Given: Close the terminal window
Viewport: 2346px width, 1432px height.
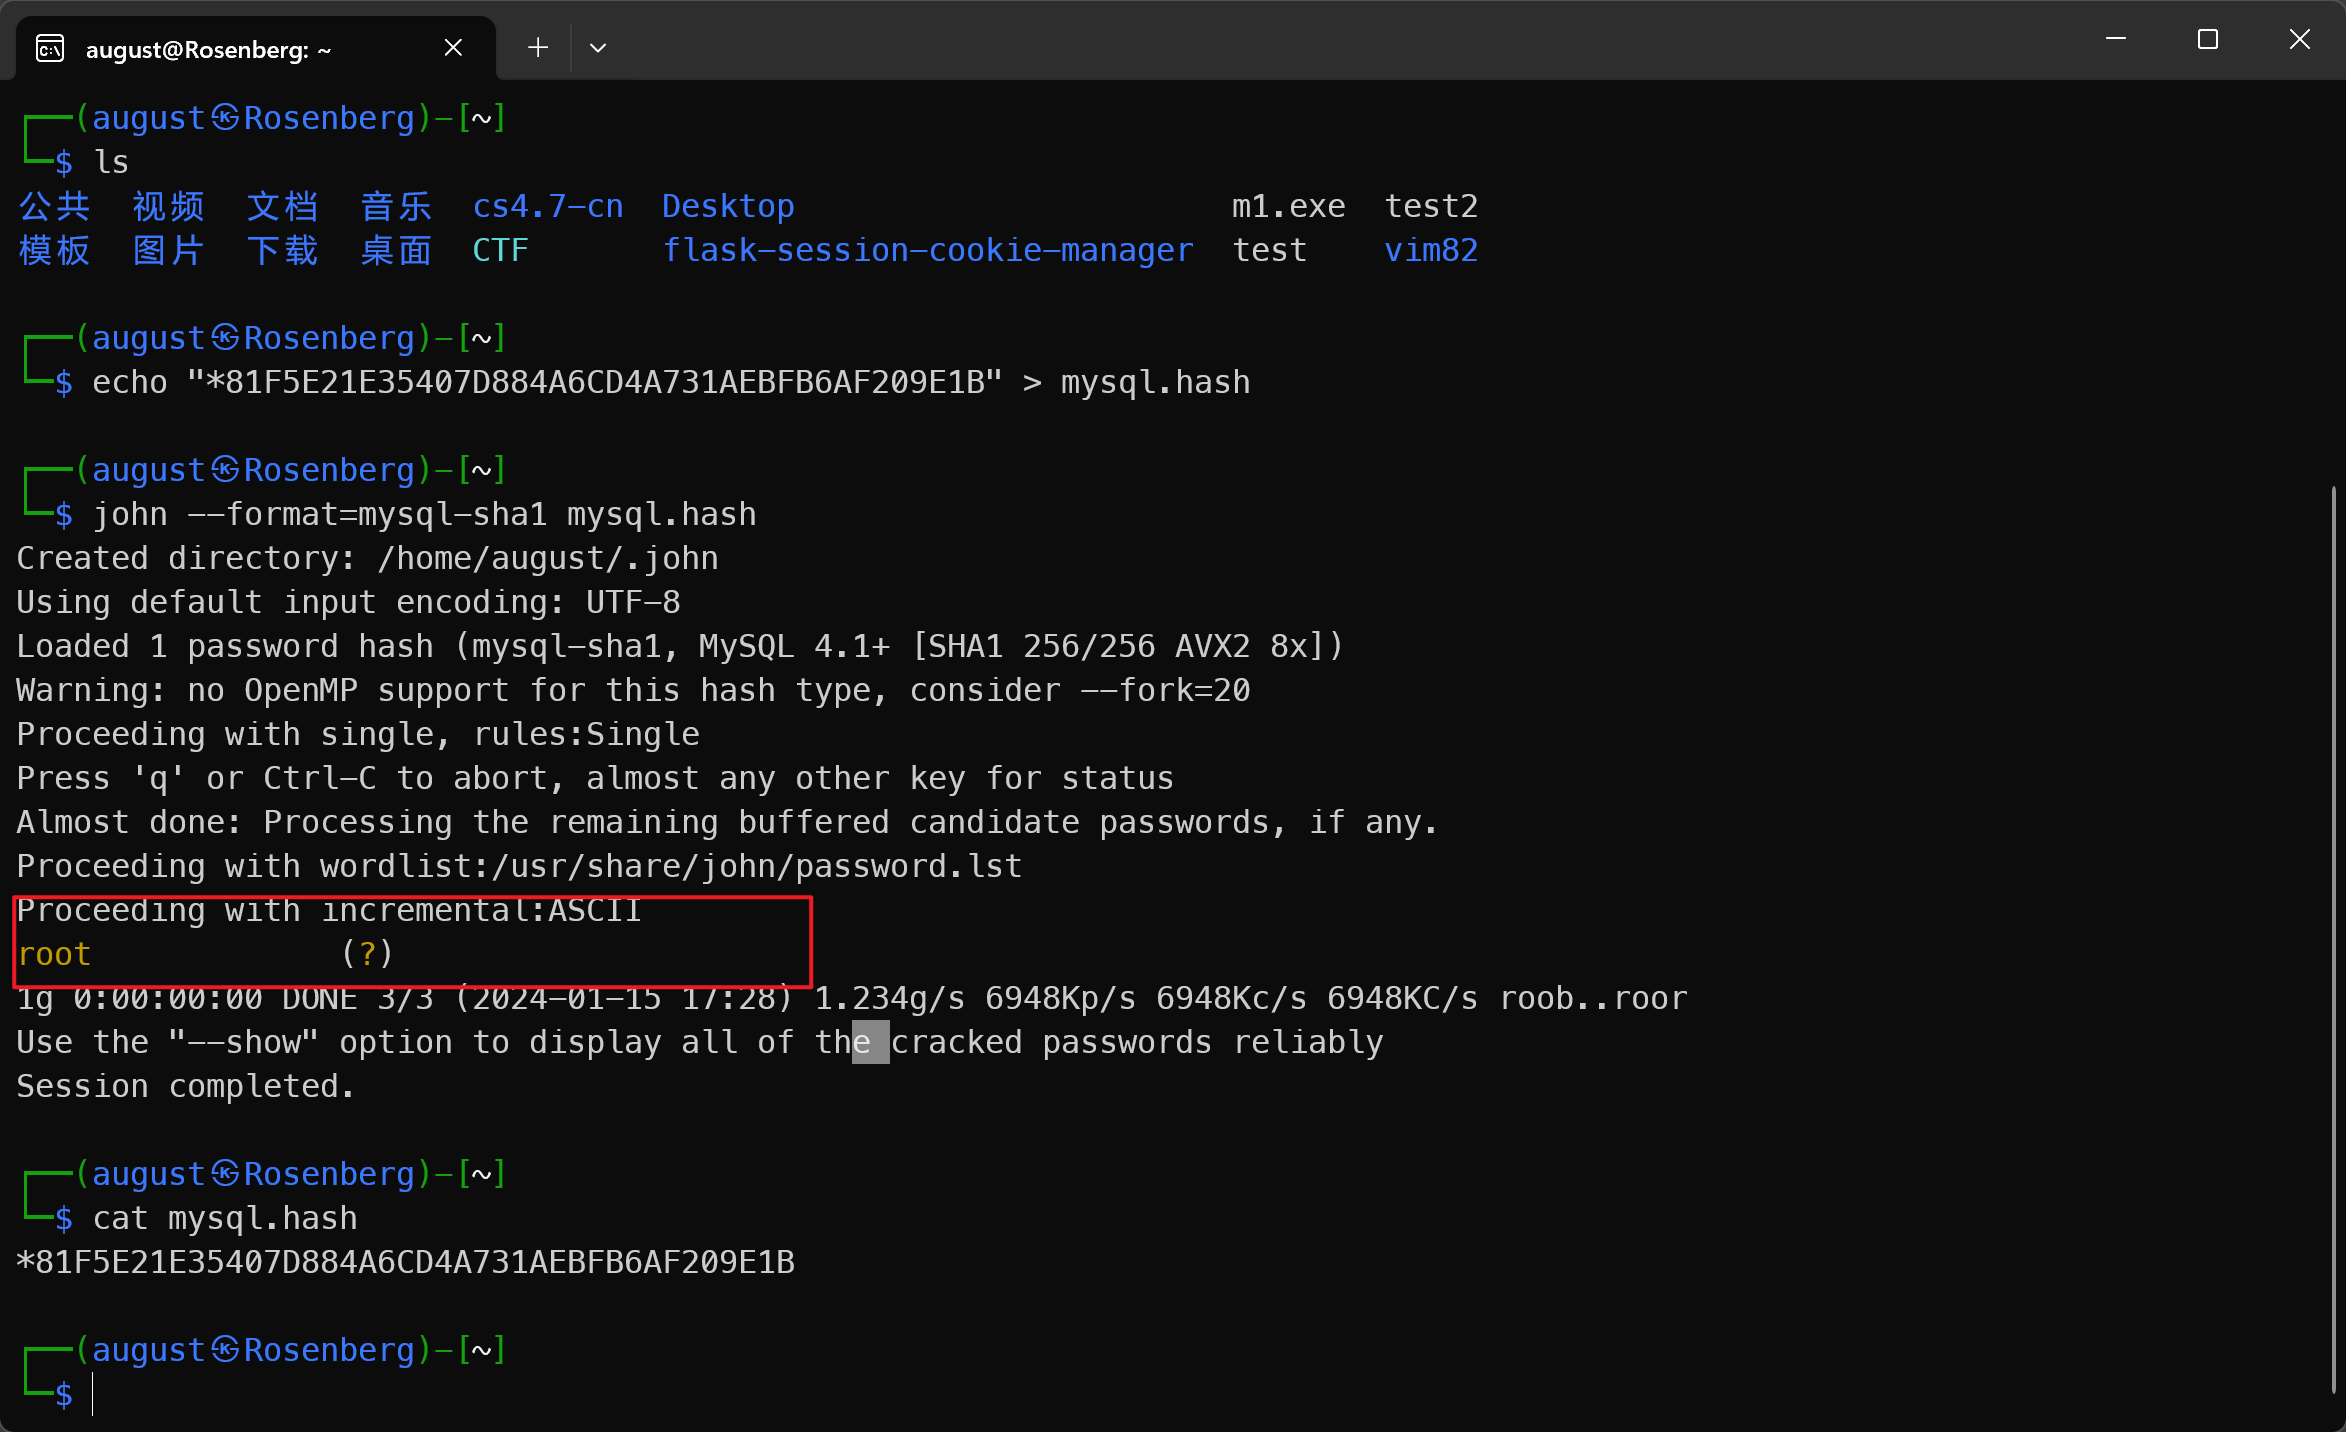Looking at the screenshot, I should coord(2299,40).
